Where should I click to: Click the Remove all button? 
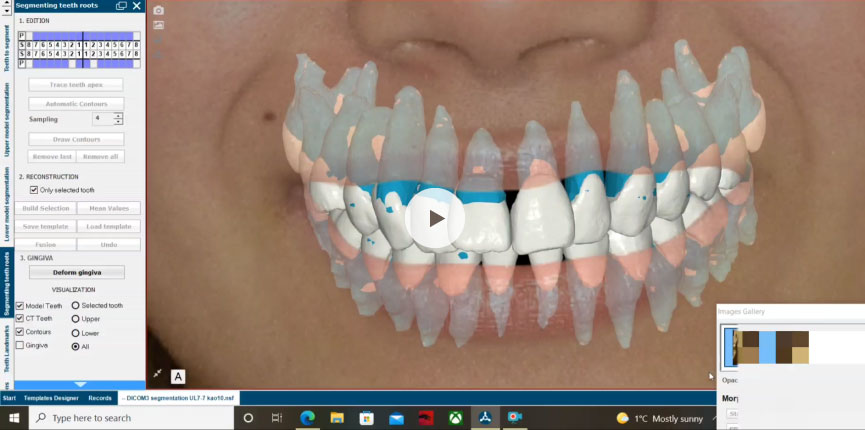click(100, 157)
